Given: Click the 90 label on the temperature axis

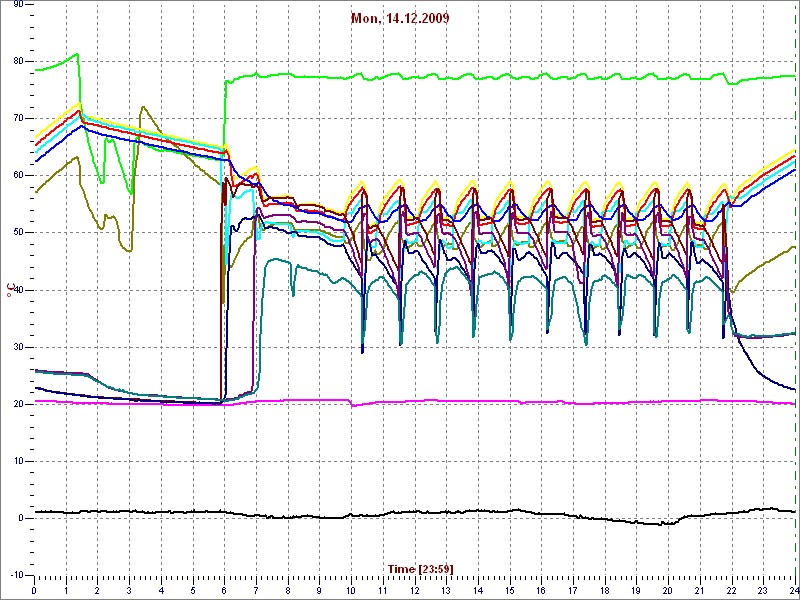Looking at the screenshot, I should [x=18, y=5].
